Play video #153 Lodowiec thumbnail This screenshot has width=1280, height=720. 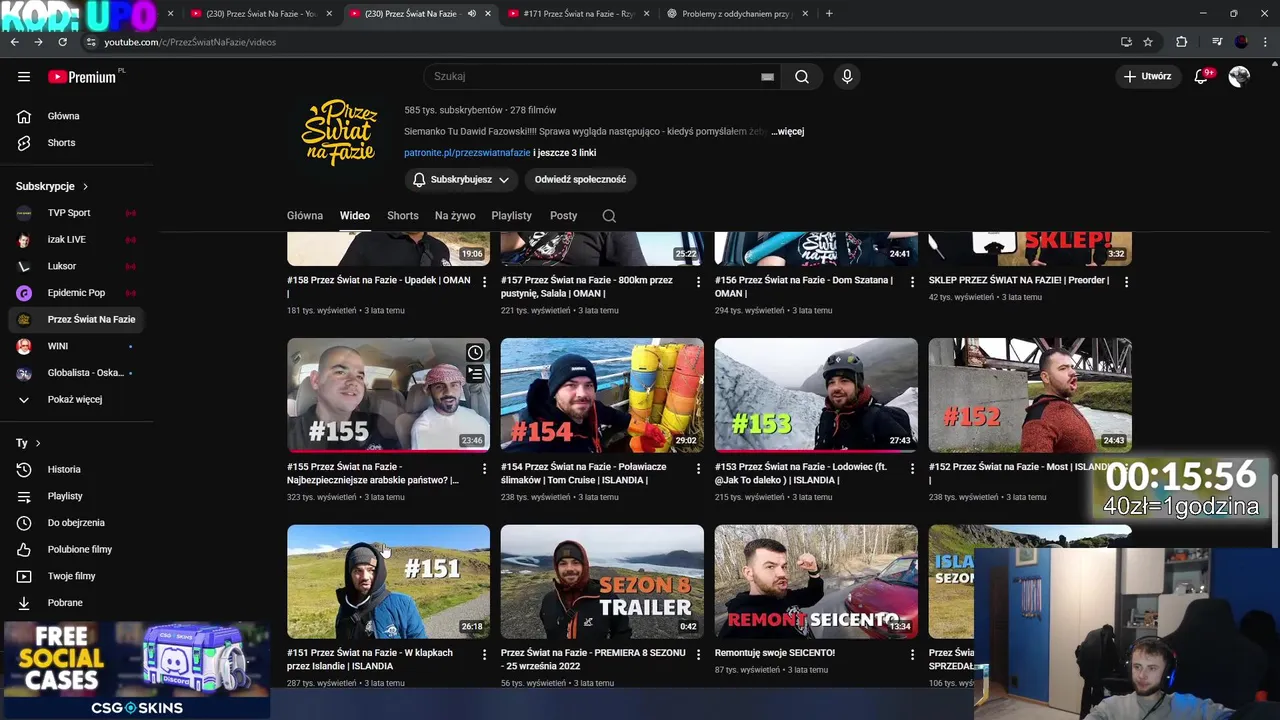(816, 395)
